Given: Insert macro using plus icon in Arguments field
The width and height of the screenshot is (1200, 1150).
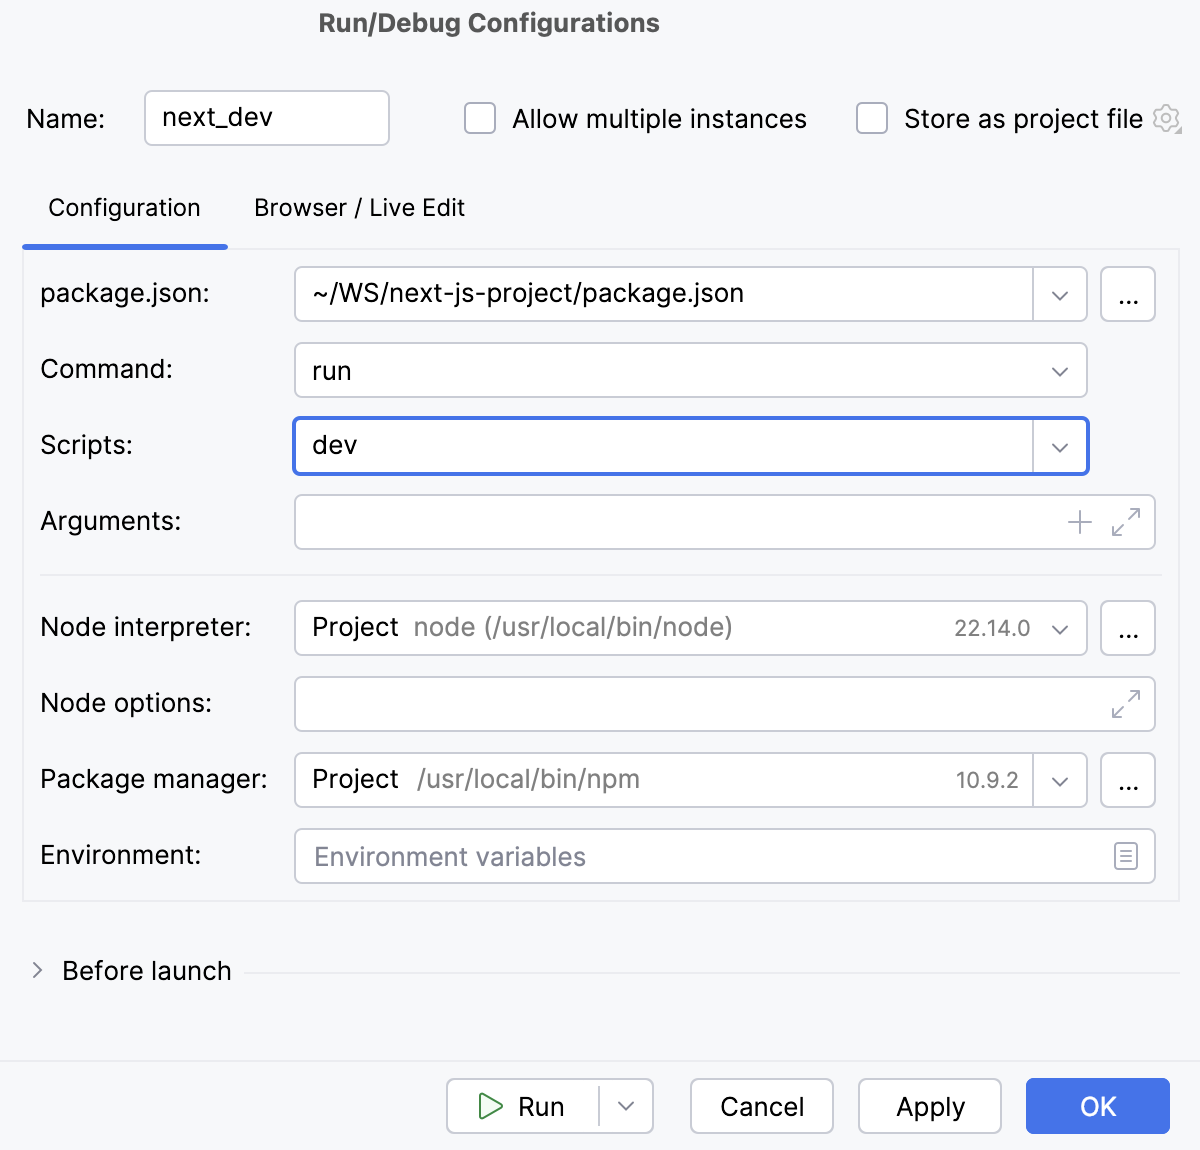Looking at the screenshot, I should click(x=1079, y=521).
